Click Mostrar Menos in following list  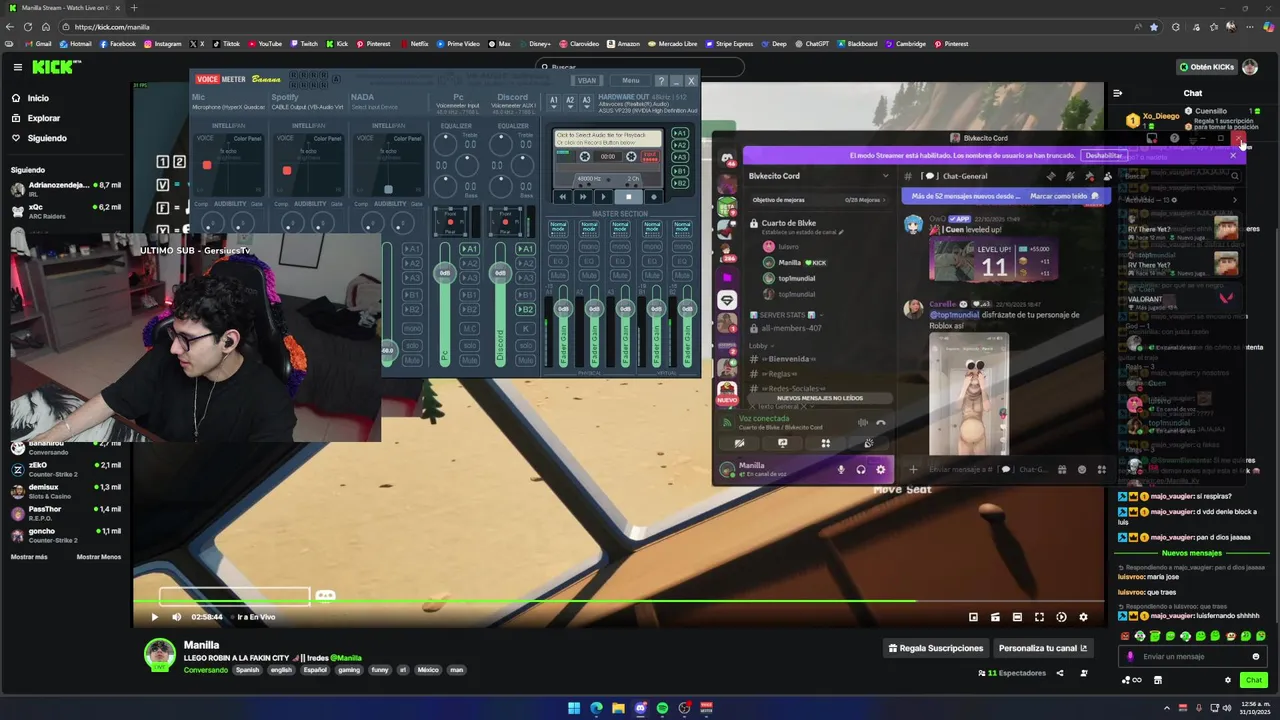pyautogui.click(x=99, y=557)
